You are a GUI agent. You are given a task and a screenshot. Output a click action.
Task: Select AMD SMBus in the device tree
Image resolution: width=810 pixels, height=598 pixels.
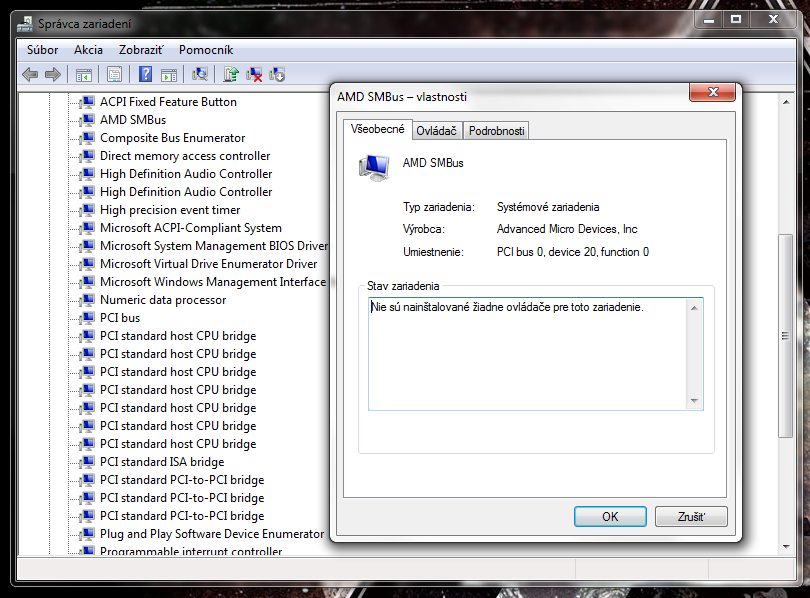point(133,120)
